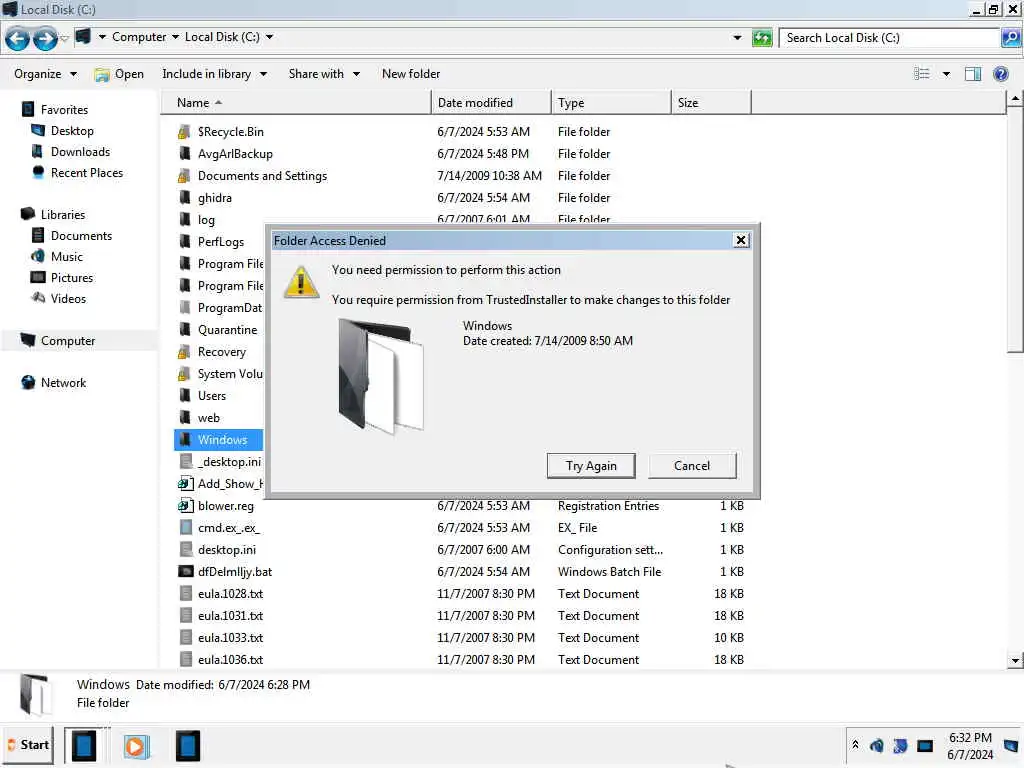This screenshot has width=1024, height=768.
Task: Click the show desktop icon in tray
Action: 1011,745
